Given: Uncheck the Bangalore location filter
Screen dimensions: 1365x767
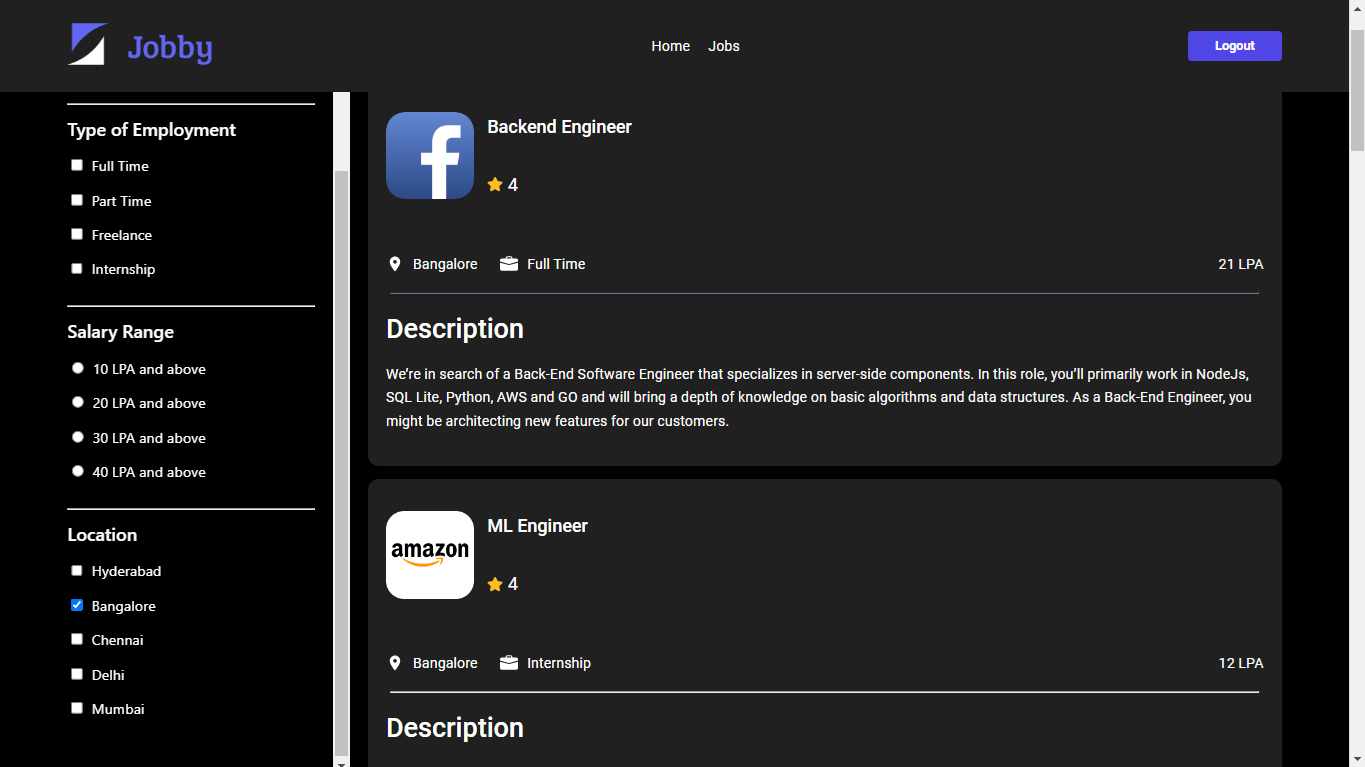Looking at the screenshot, I should [76, 604].
